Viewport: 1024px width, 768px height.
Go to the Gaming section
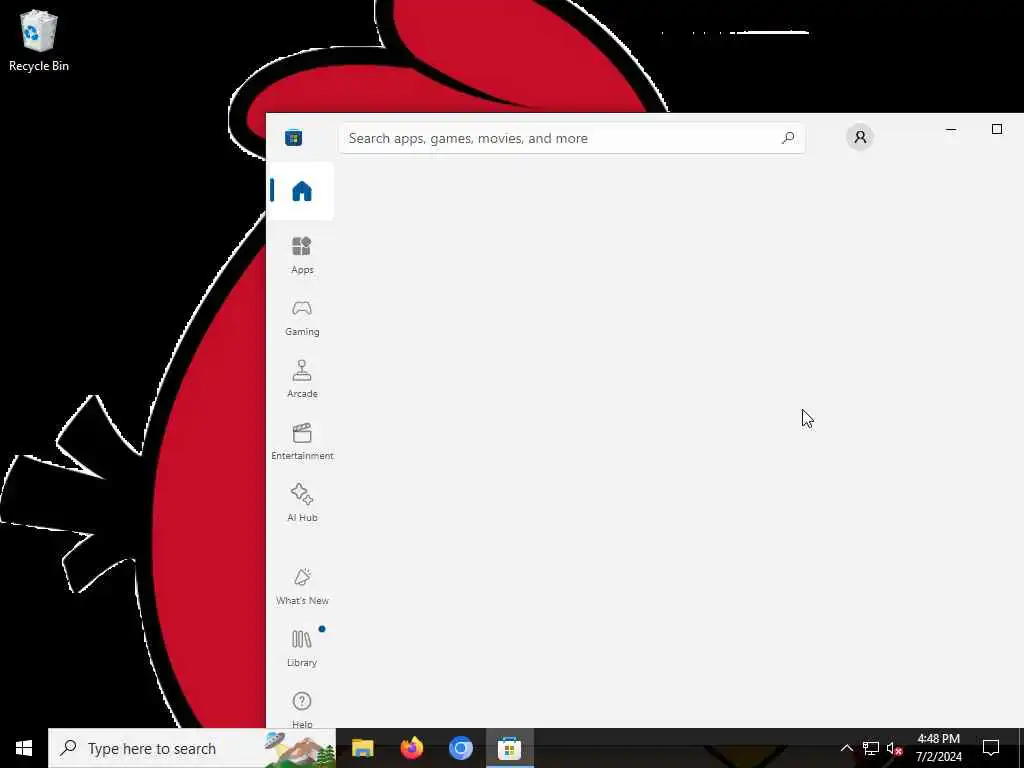(302, 317)
